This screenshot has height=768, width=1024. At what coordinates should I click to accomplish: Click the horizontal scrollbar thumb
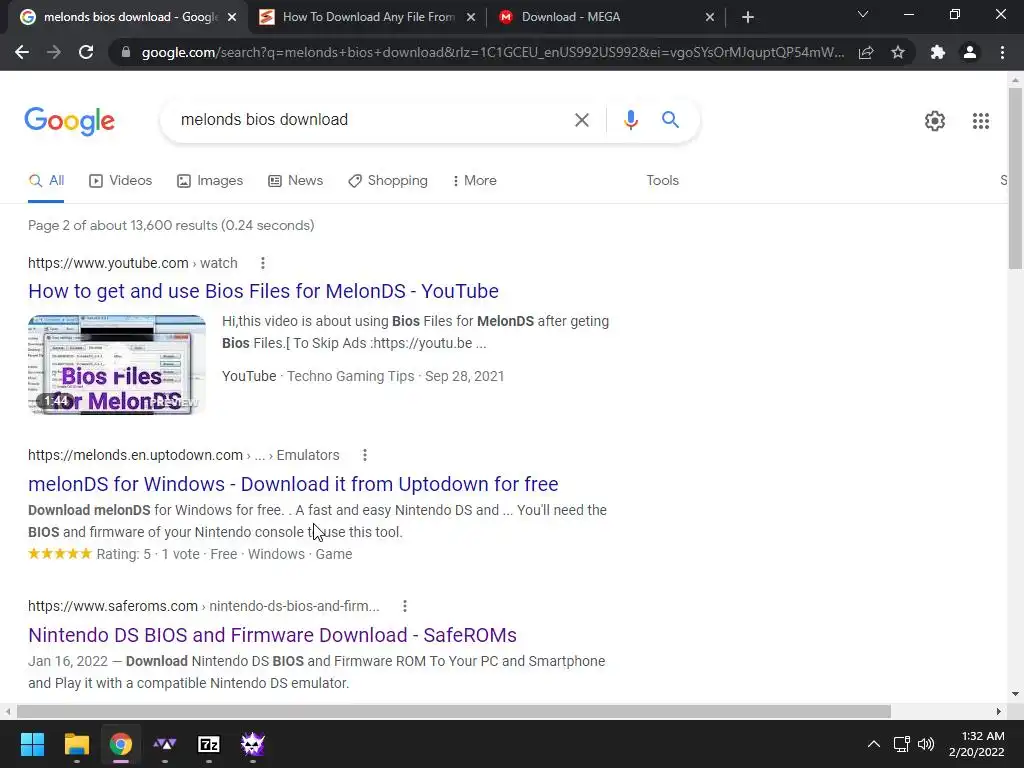click(x=454, y=711)
